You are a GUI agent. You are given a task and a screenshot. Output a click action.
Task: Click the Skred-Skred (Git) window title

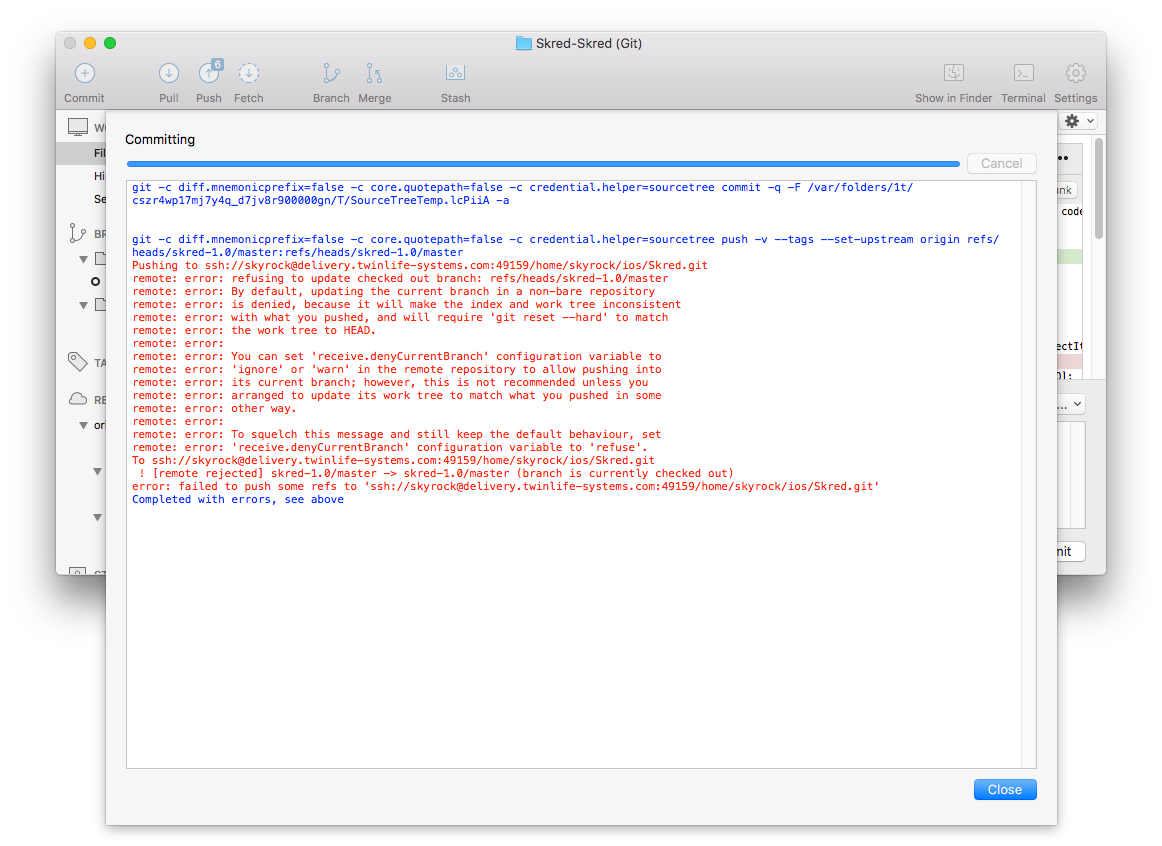[588, 44]
